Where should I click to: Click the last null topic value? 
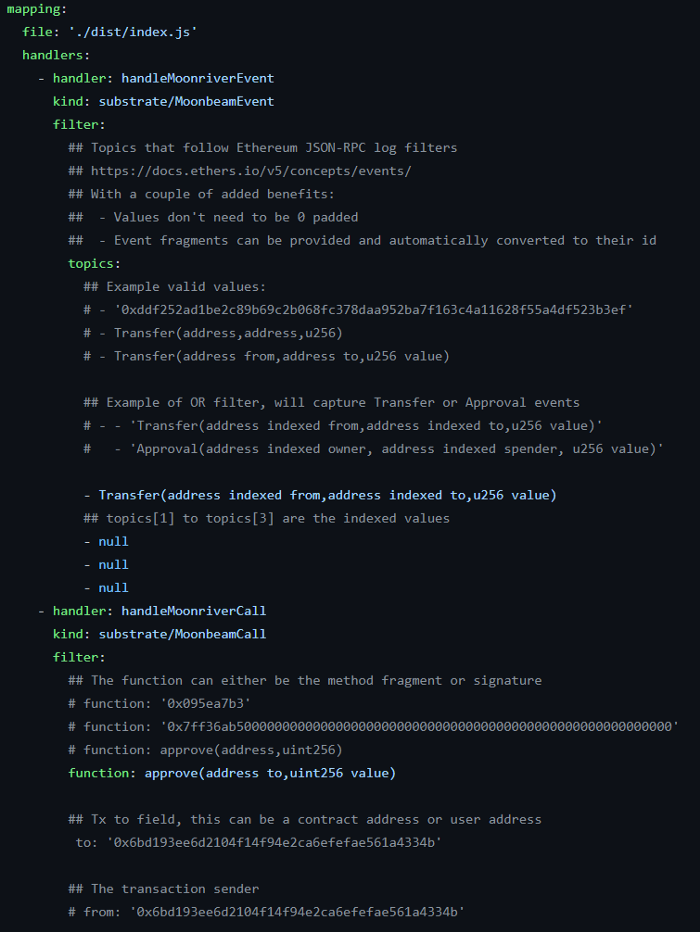point(113,588)
